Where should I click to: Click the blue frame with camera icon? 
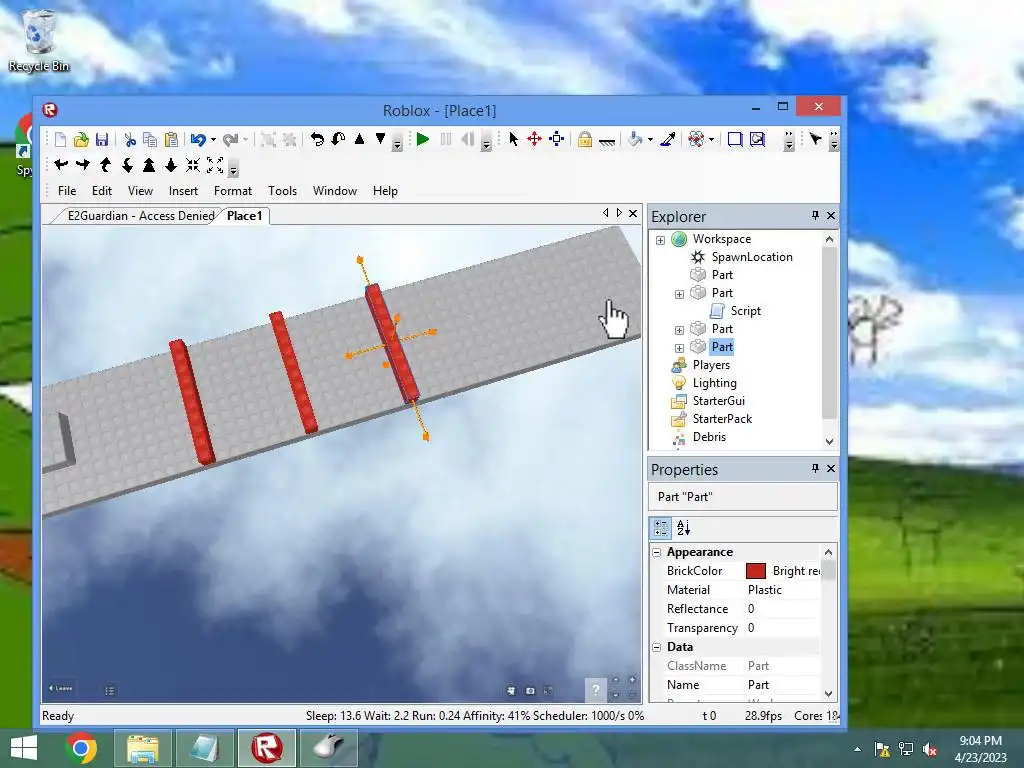tap(757, 139)
